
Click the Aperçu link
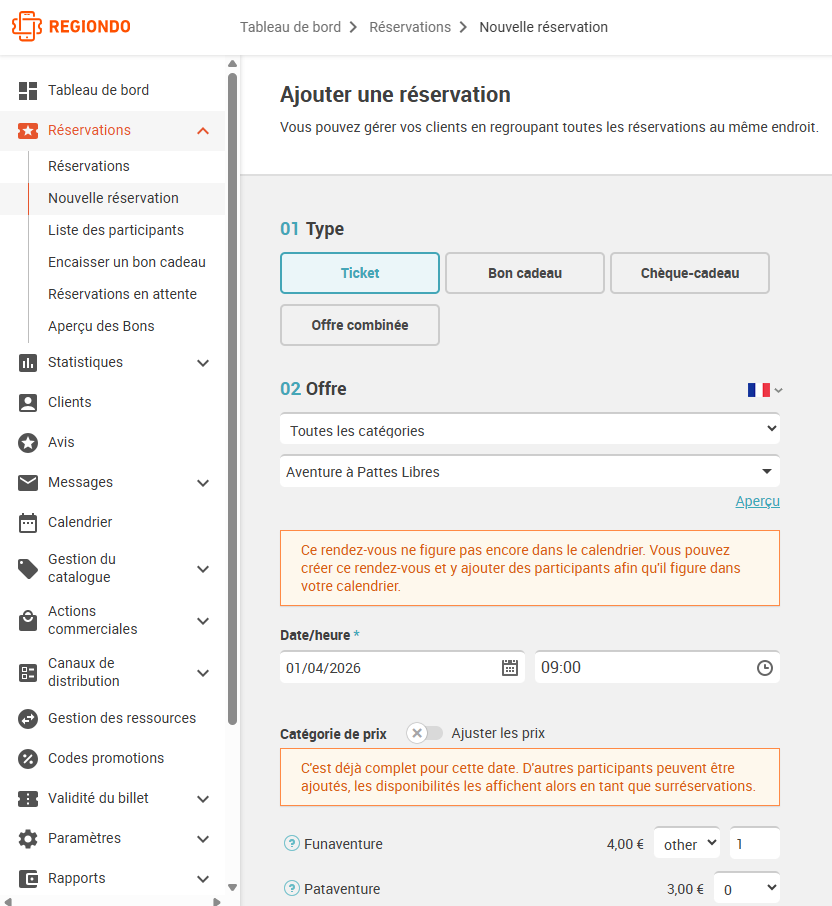point(757,501)
